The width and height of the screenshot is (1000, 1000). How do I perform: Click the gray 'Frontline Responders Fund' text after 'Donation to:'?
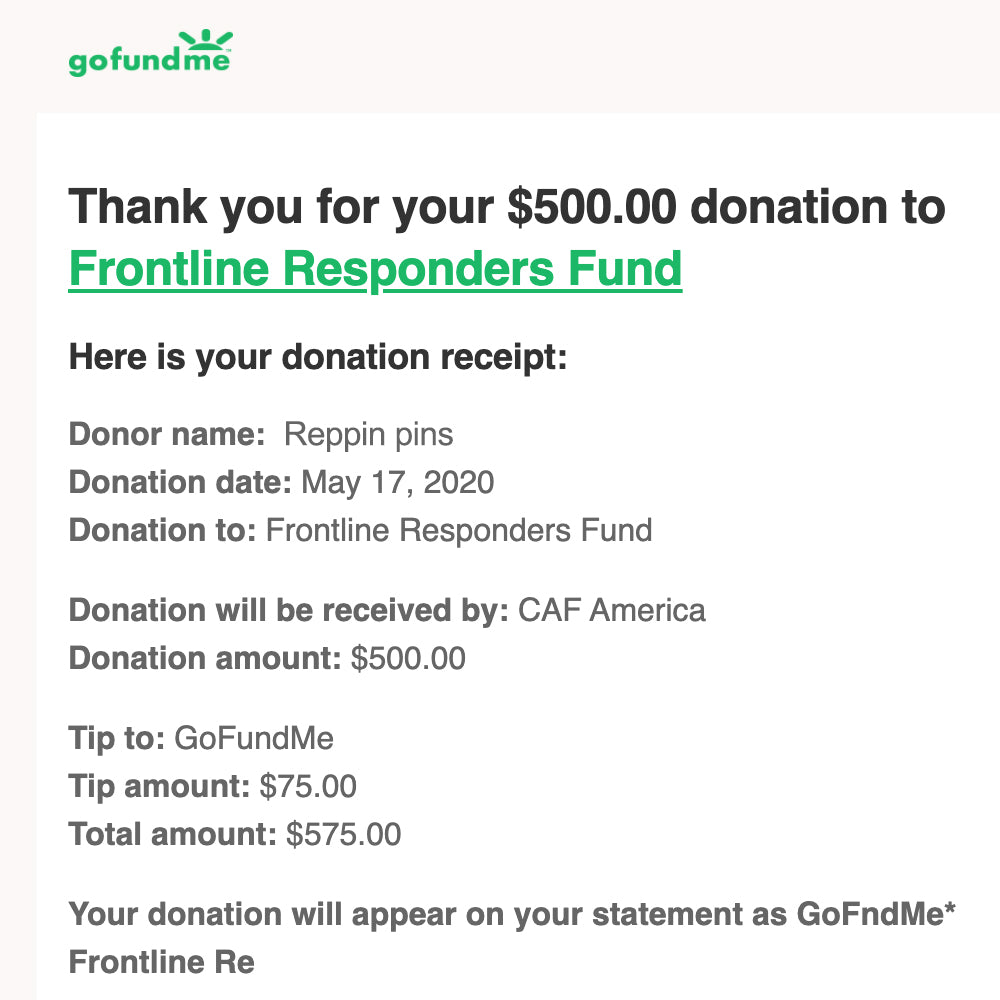tap(459, 530)
